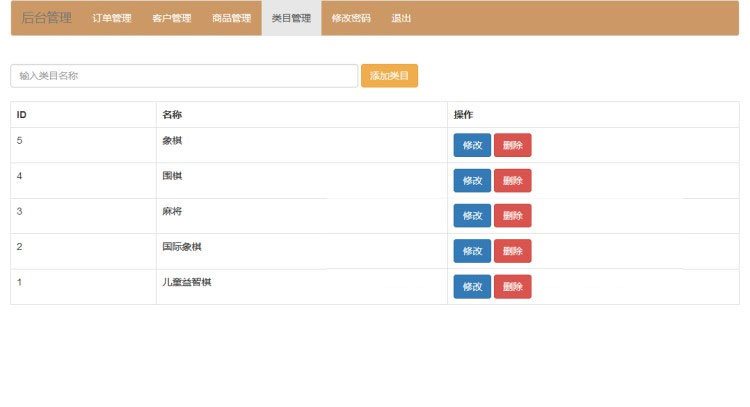Go to 客户管理 in the navbar
This screenshot has width=750, height=407.
click(171, 18)
